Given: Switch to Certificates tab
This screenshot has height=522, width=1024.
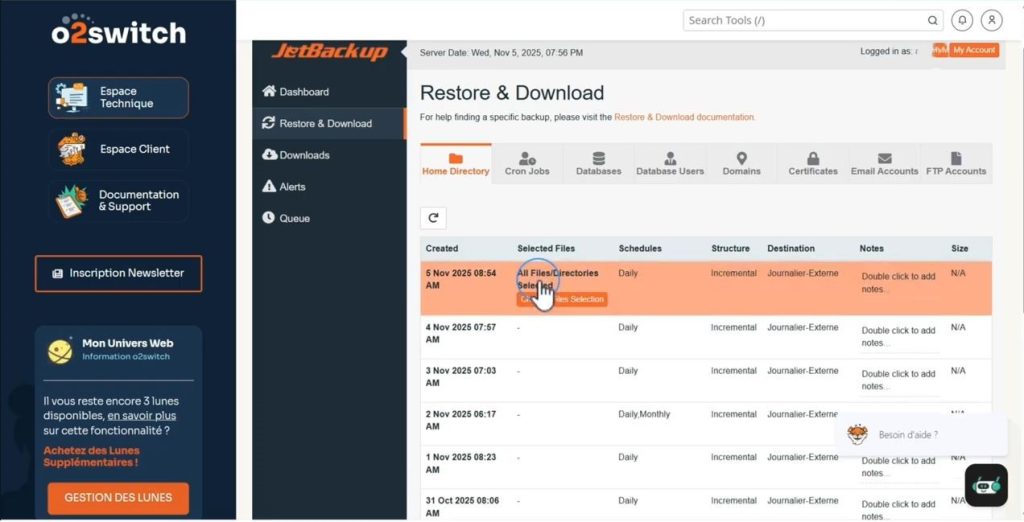Looking at the screenshot, I should [813, 164].
